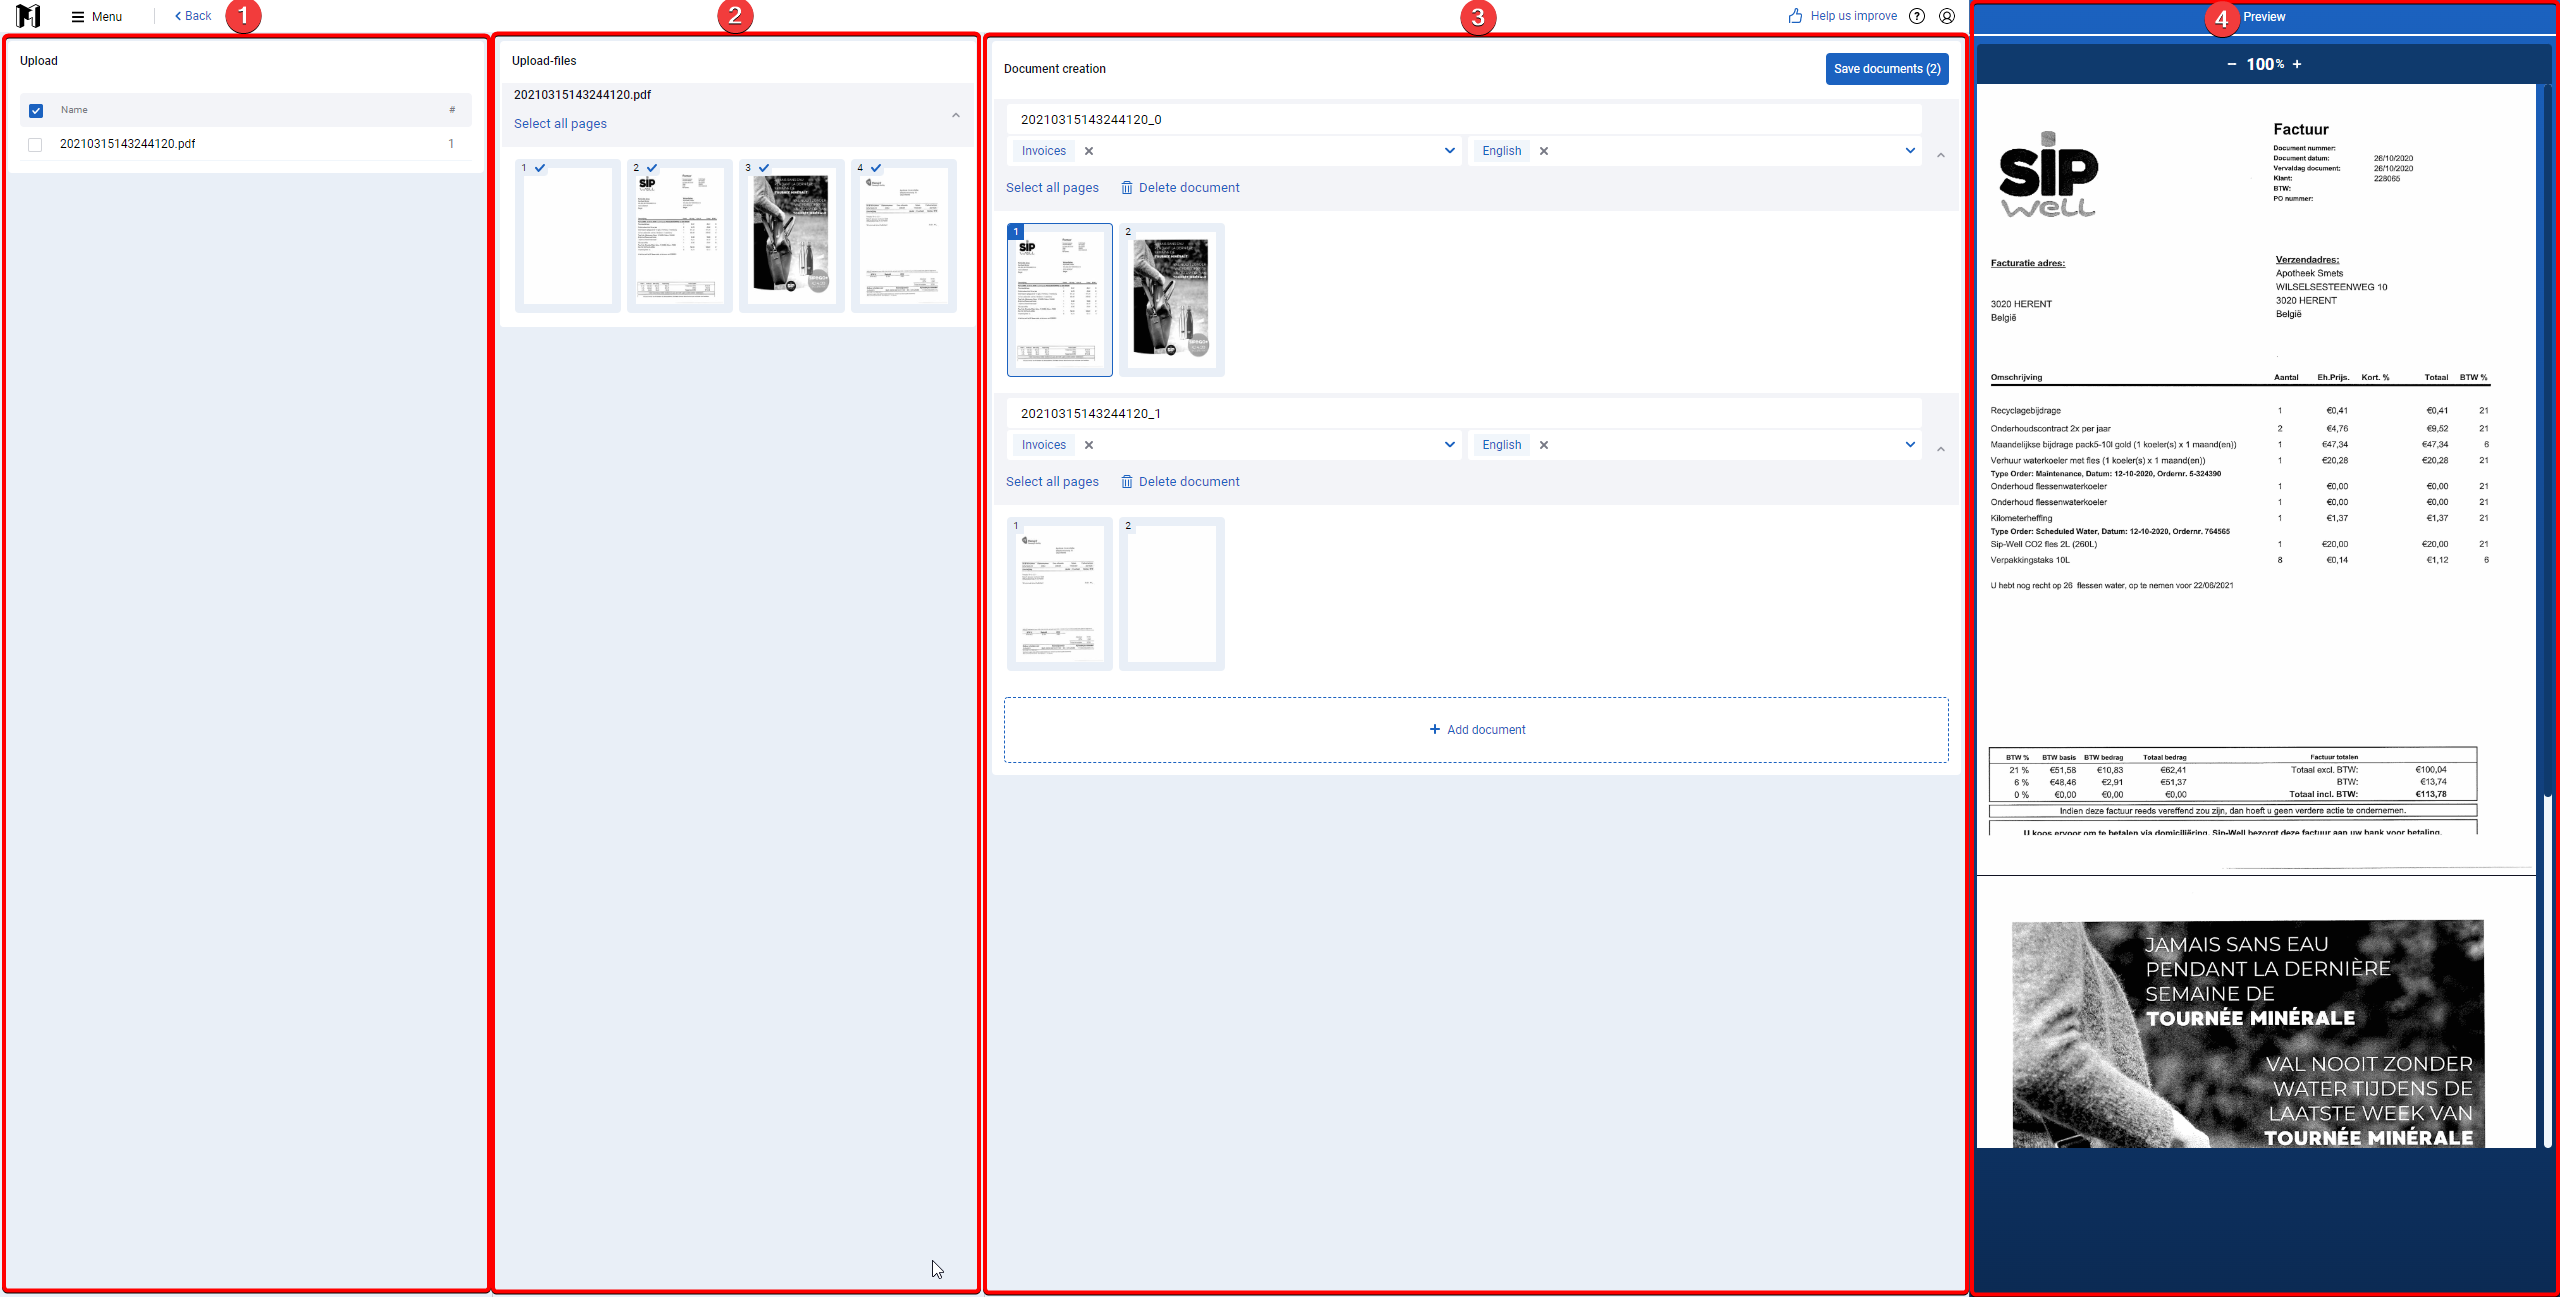Go Back to previous screen

click(x=193, y=16)
